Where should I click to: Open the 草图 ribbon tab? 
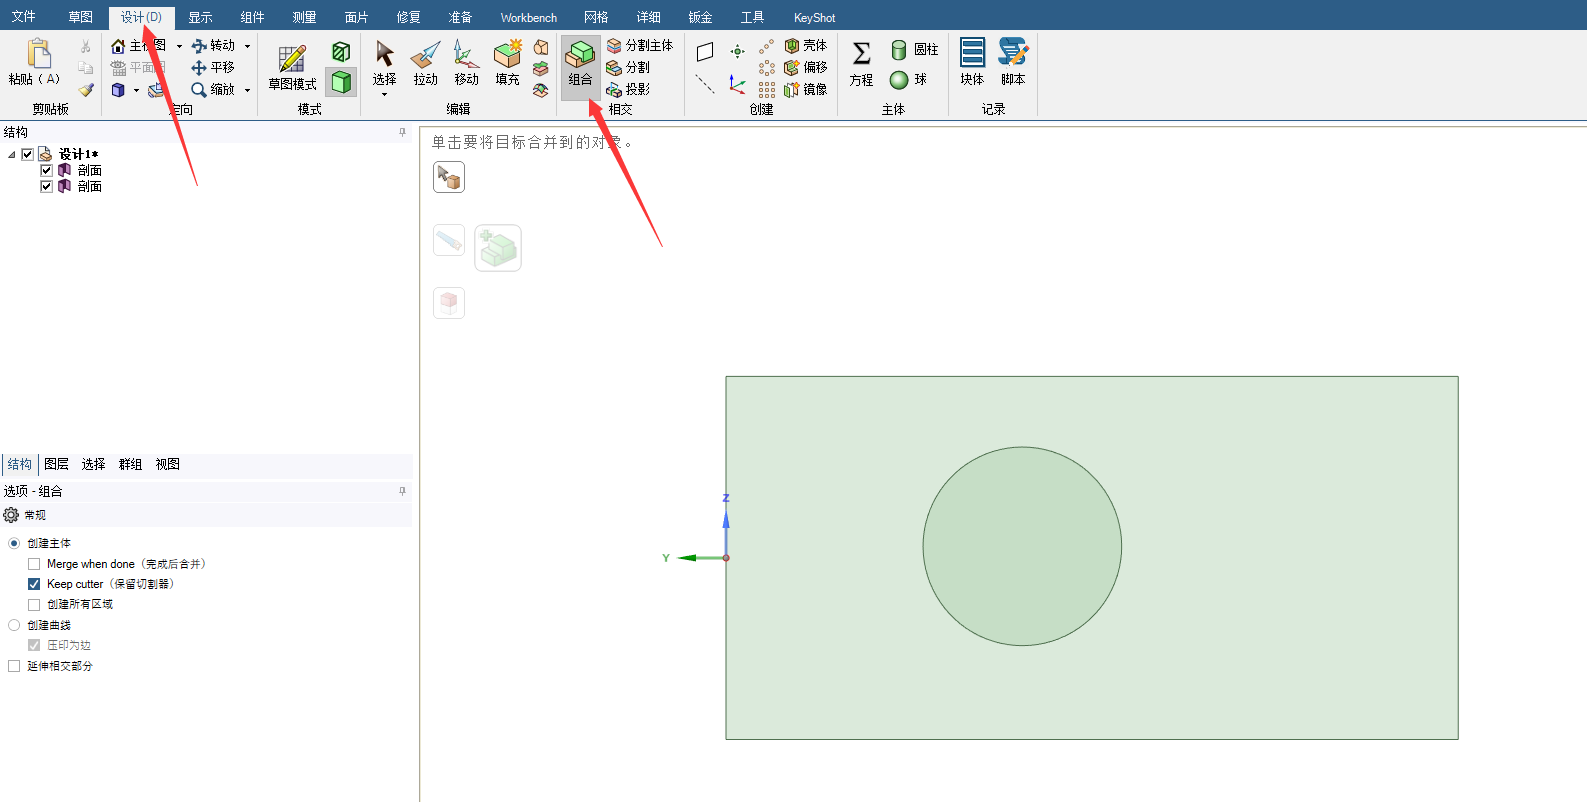tap(81, 17)
